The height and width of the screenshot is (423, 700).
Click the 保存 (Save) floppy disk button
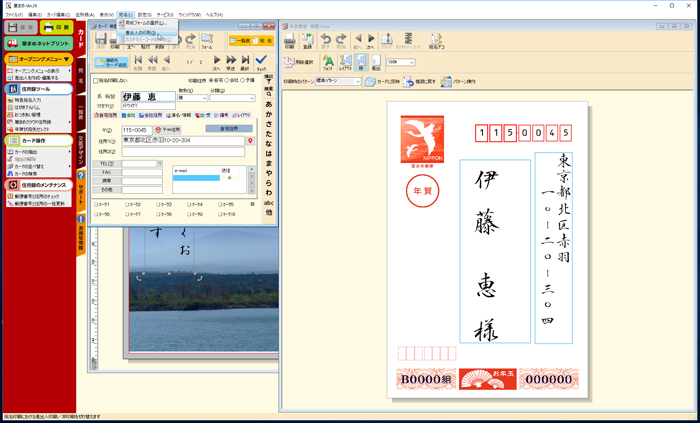pos(20,28)
